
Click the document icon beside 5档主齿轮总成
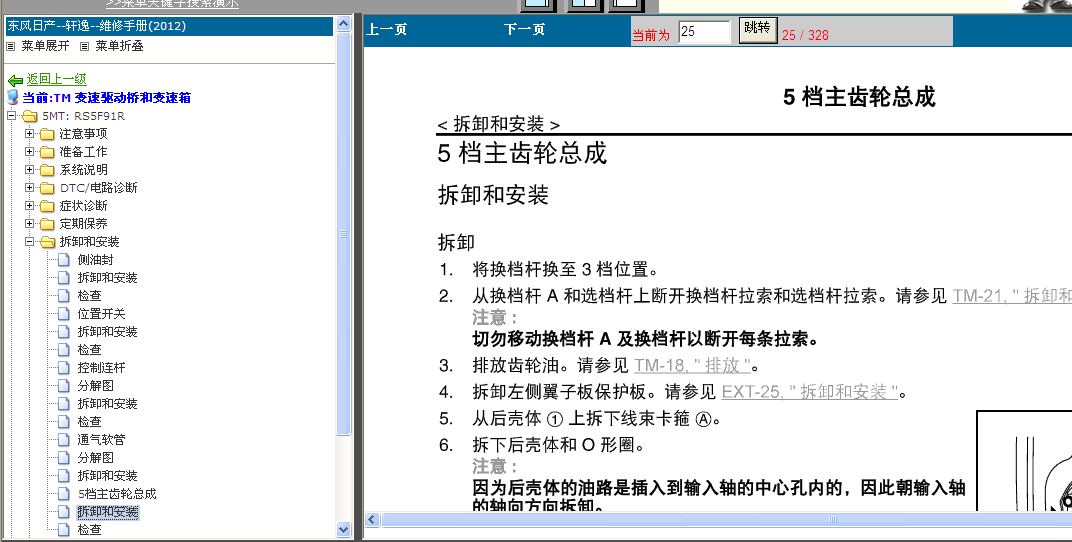64,493
